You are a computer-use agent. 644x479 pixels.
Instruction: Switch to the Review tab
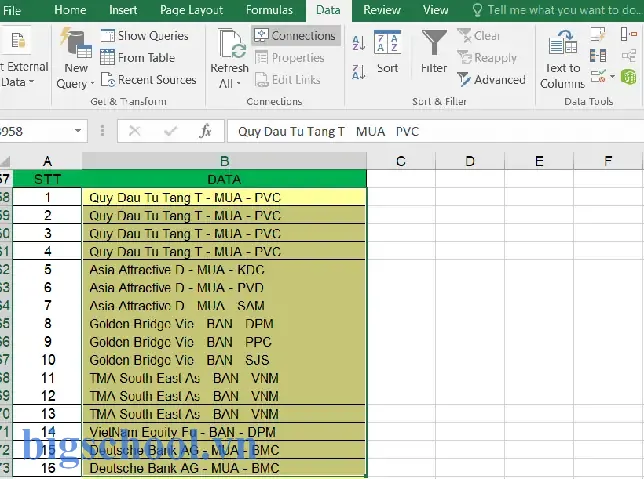point(382,10)
